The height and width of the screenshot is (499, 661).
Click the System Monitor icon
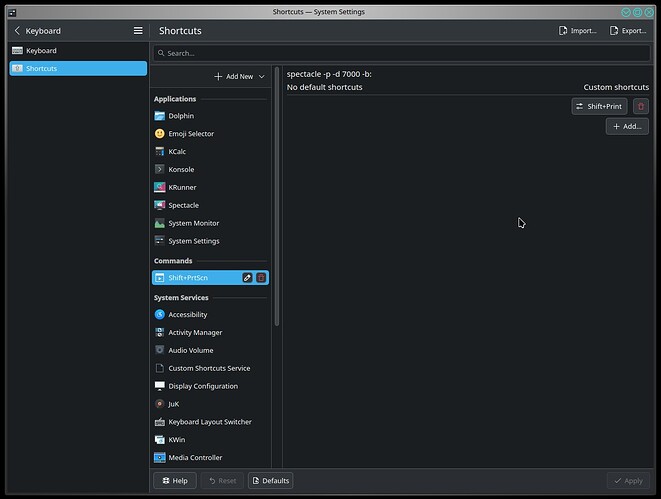[x=159, y=223]
